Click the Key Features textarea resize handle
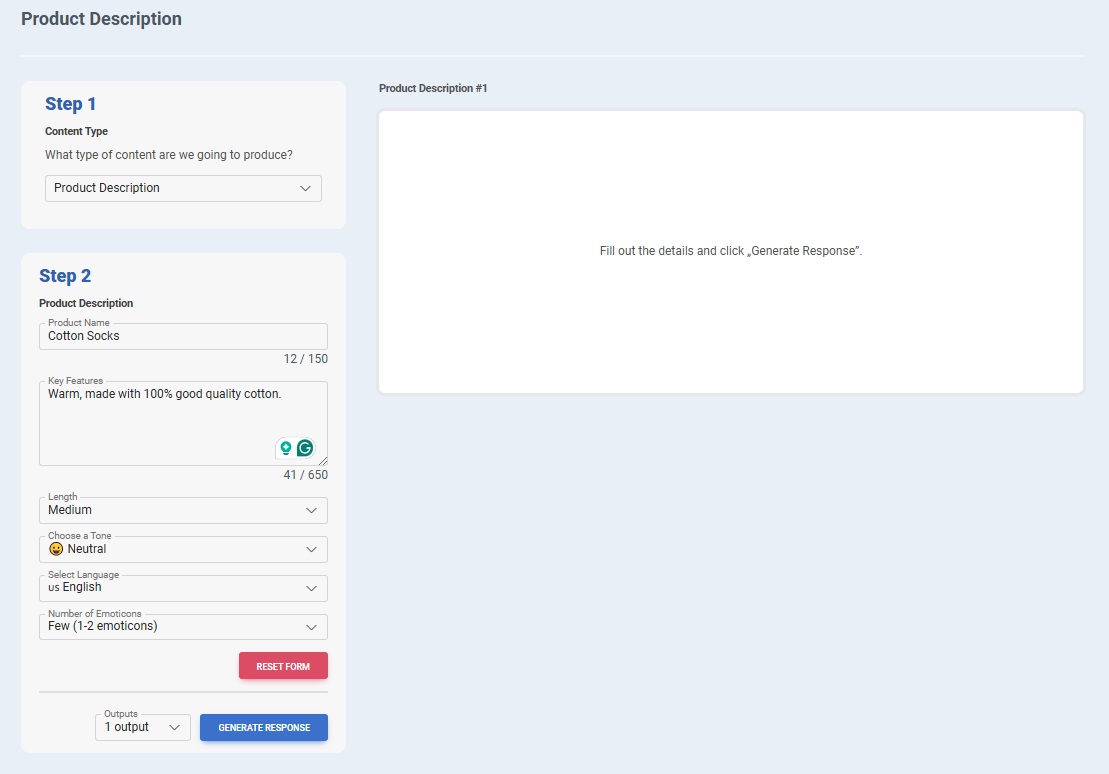The height and width of the screenshot is (774, 1109). [x=323, y=461]
